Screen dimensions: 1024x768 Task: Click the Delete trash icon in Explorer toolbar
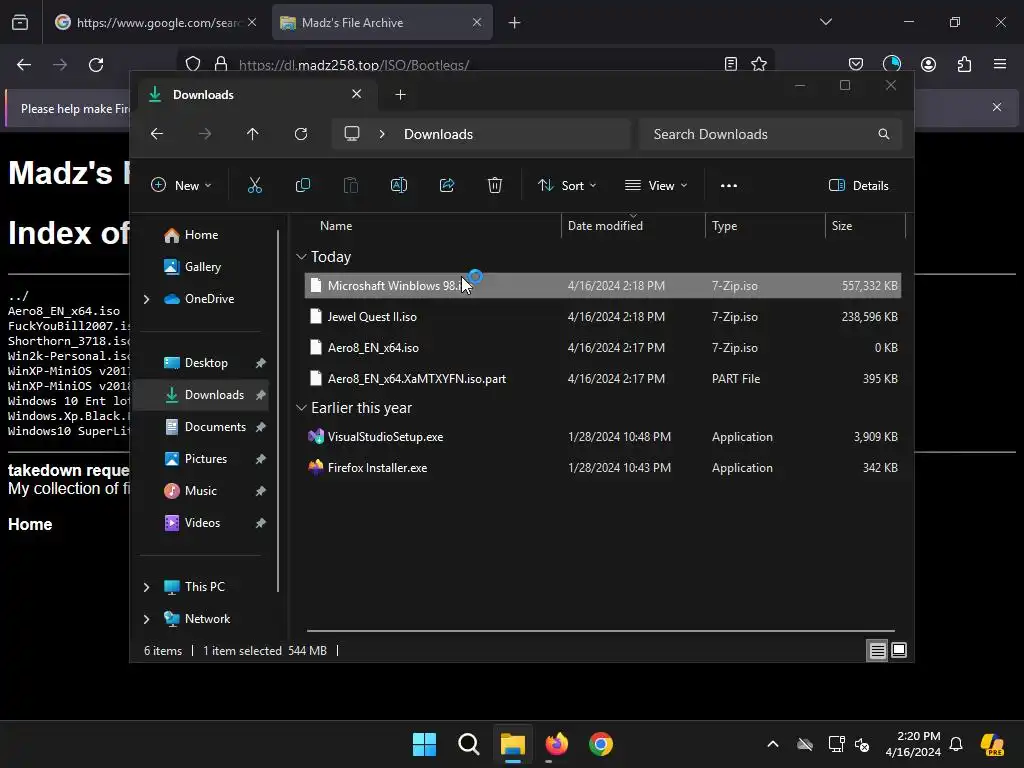[x=495, y=185]
